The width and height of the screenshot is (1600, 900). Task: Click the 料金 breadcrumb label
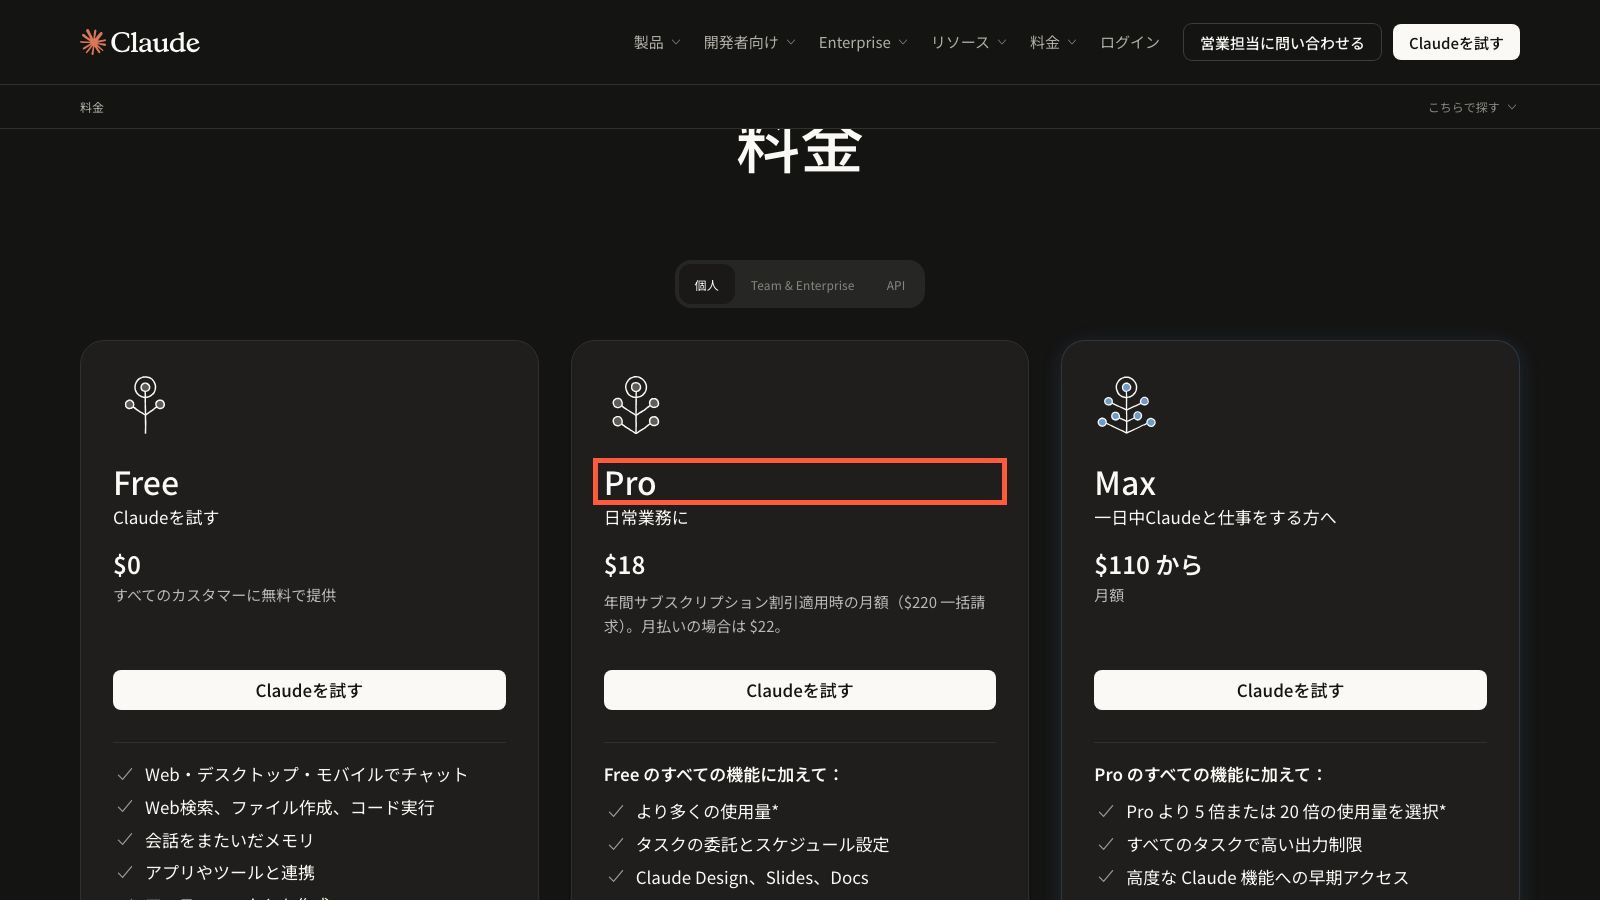pos(92,107)
